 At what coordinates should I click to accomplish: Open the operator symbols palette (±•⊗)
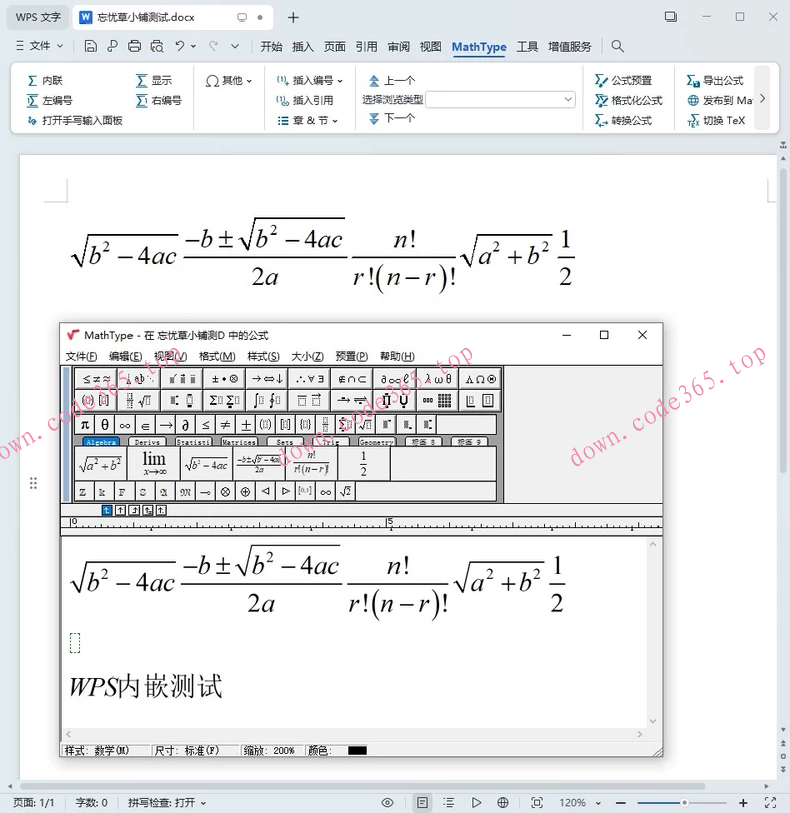click(x=224, y=379)
